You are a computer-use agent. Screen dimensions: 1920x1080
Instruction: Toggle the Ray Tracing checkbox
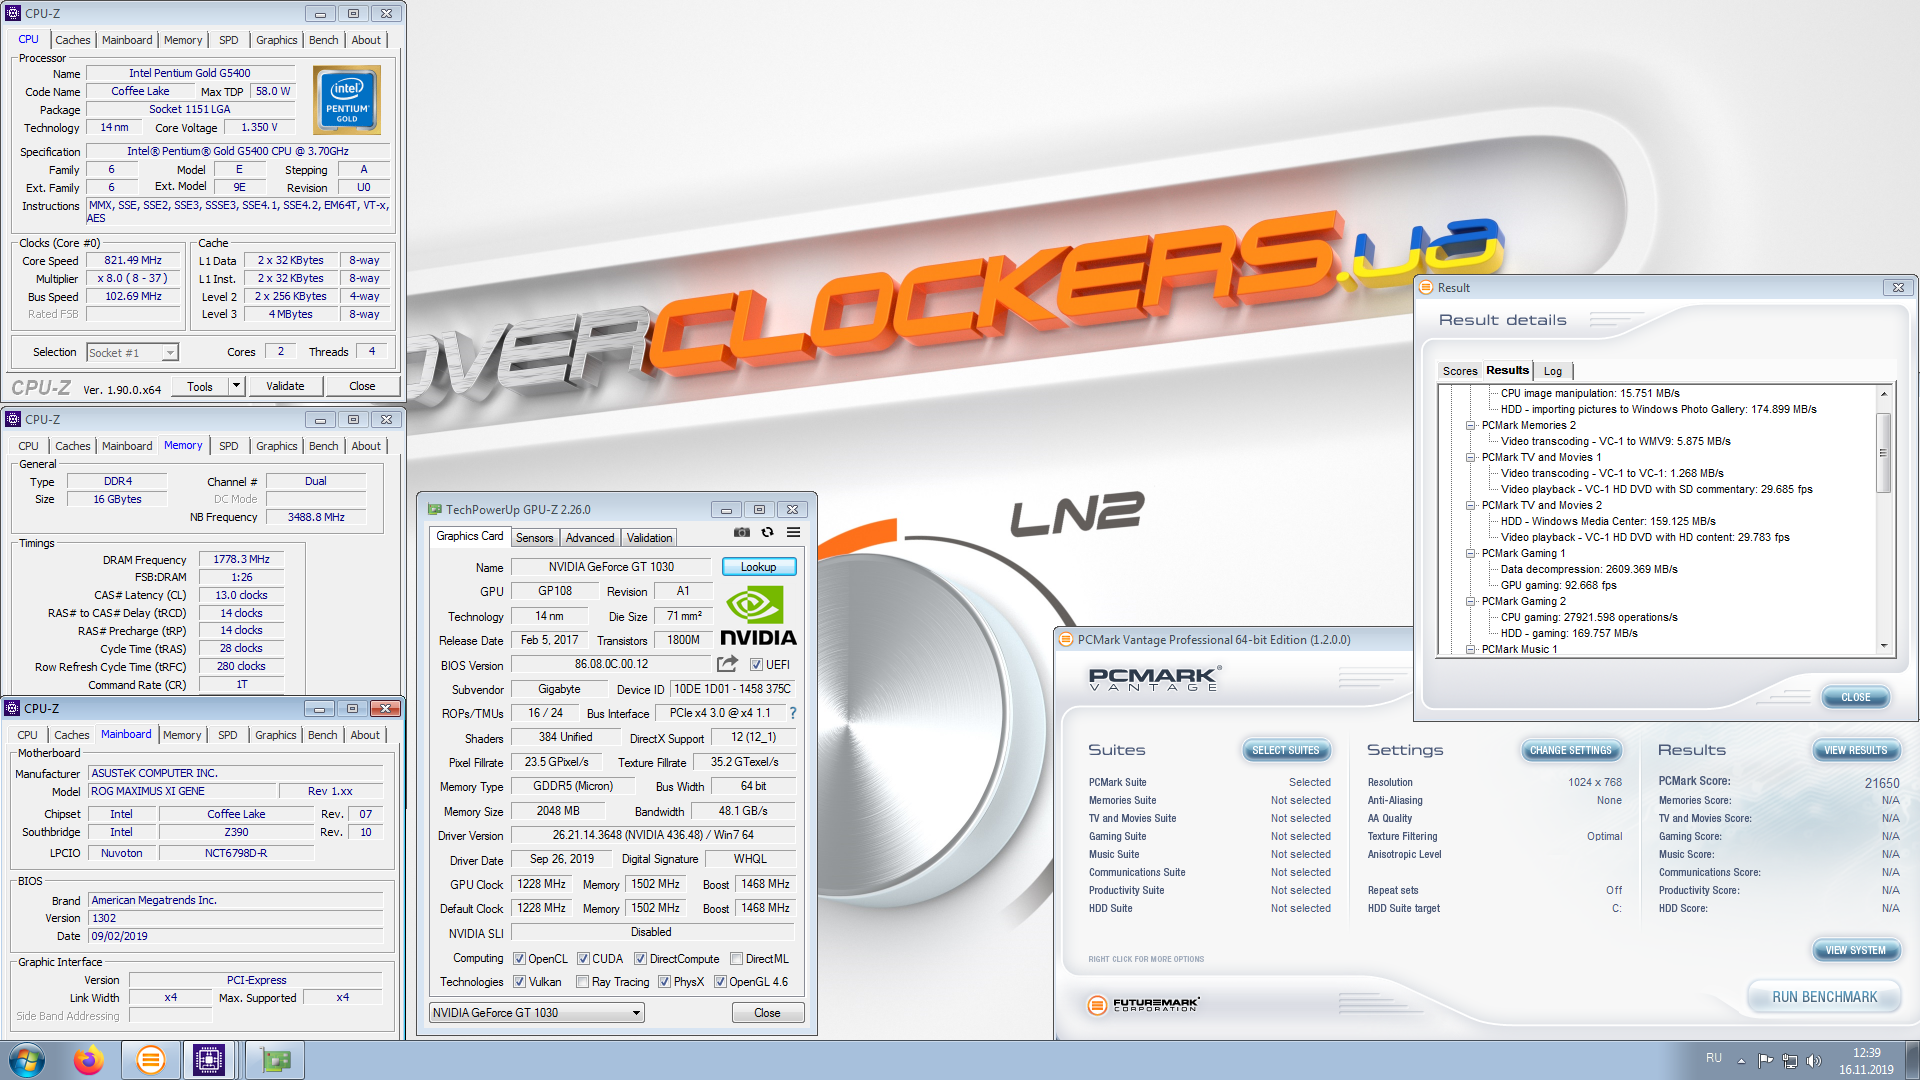click(582, 982)
